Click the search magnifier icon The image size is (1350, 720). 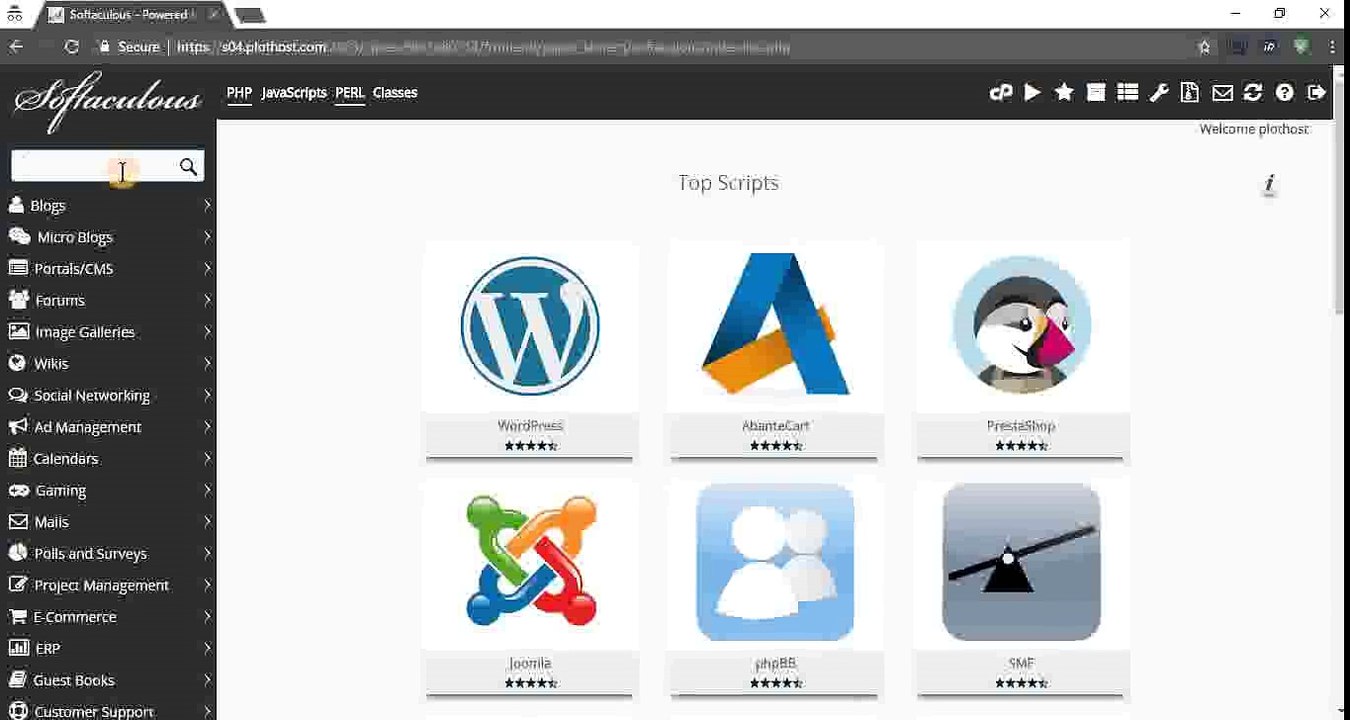click(188, 167)
